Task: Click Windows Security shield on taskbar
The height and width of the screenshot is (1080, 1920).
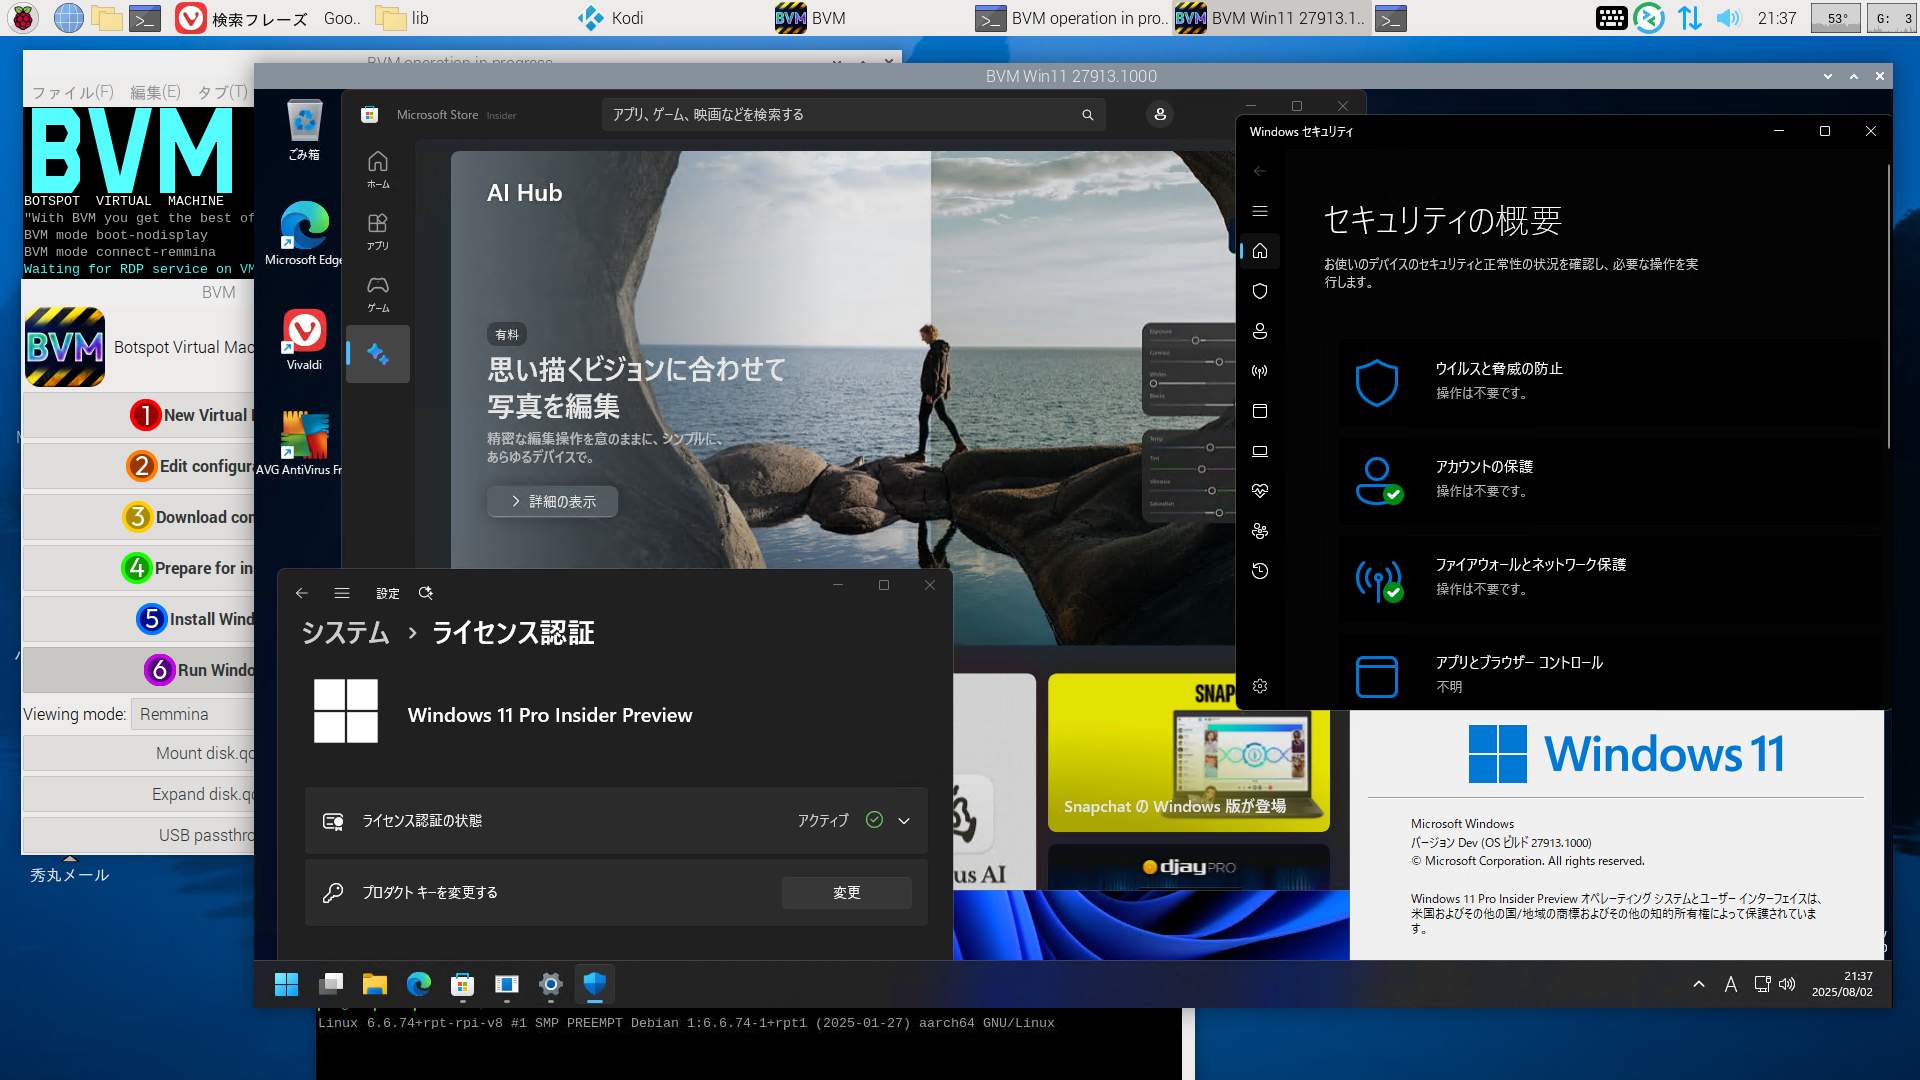Action: 595,985
